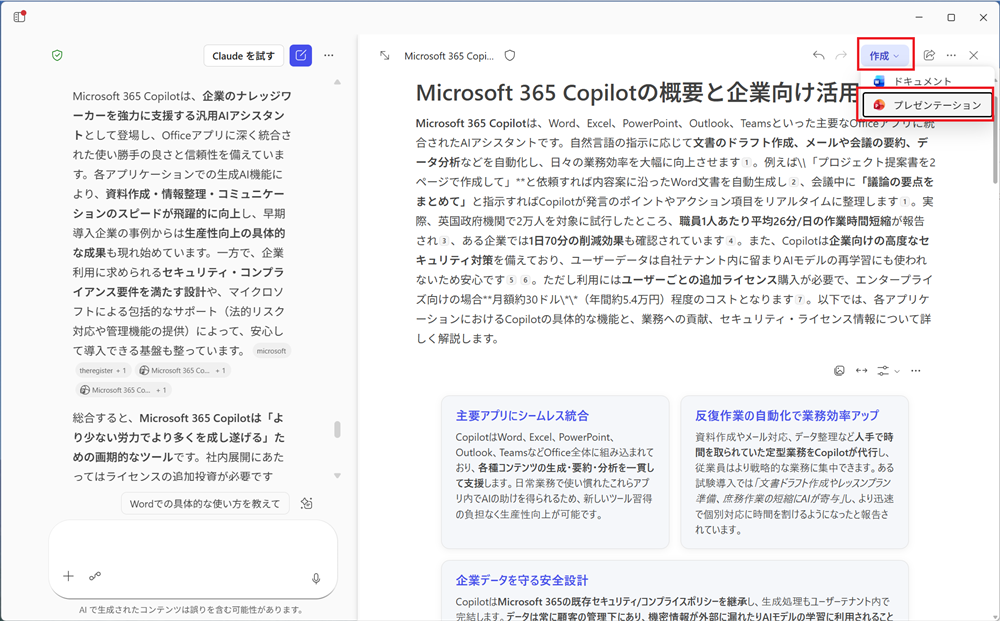This screenshot has height=621, width=1000.
Task: Click the Claude を試す button
Action: (243, 56)
